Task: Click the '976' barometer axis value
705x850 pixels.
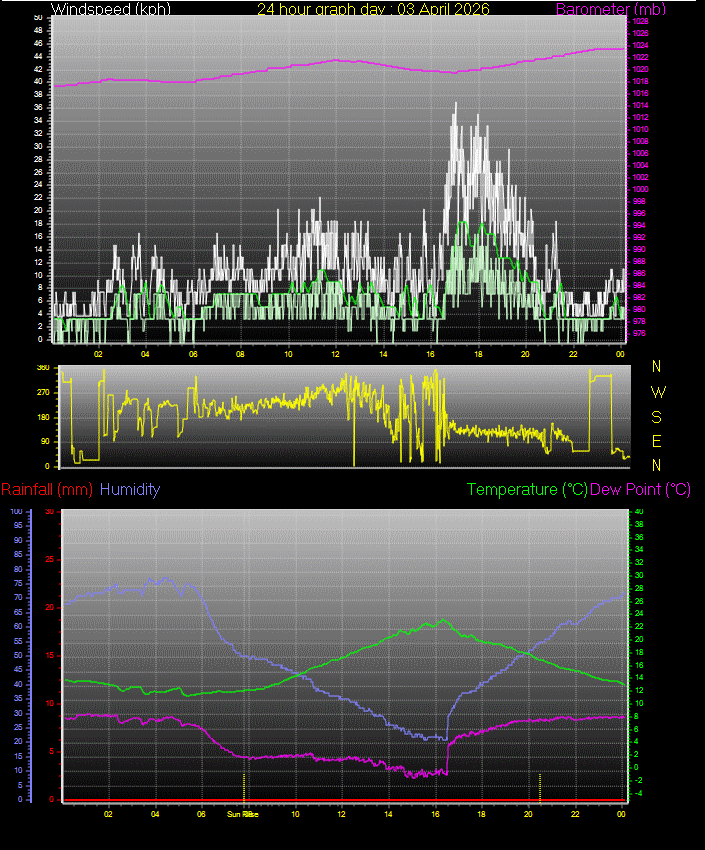Action: [x=639, y=333]
